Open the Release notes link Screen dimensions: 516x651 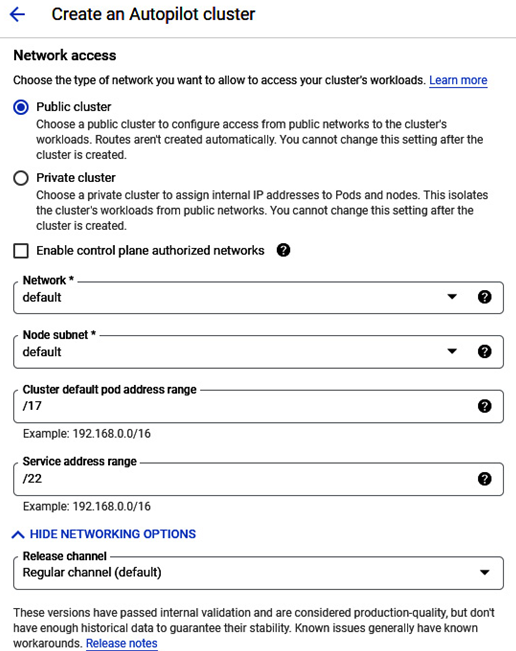pos(122,643)
